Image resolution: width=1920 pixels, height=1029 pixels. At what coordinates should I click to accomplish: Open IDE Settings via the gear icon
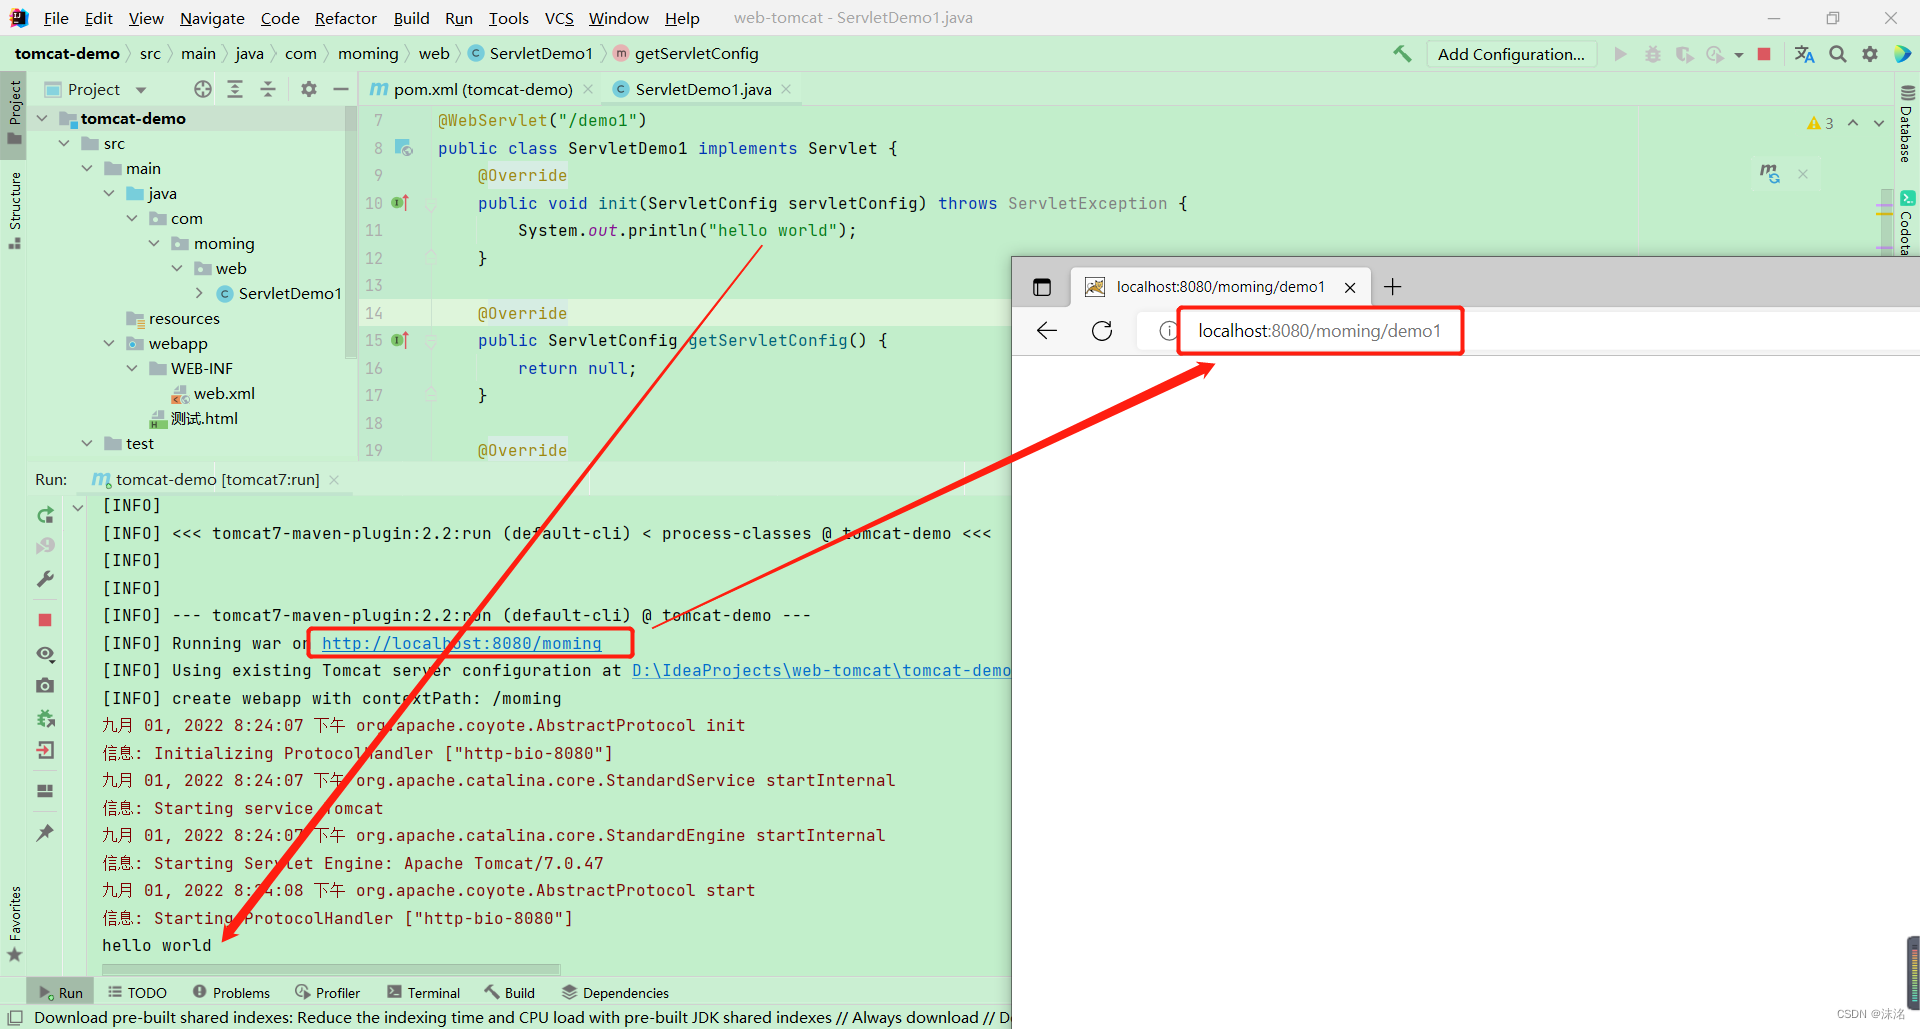pos(1870,53)
